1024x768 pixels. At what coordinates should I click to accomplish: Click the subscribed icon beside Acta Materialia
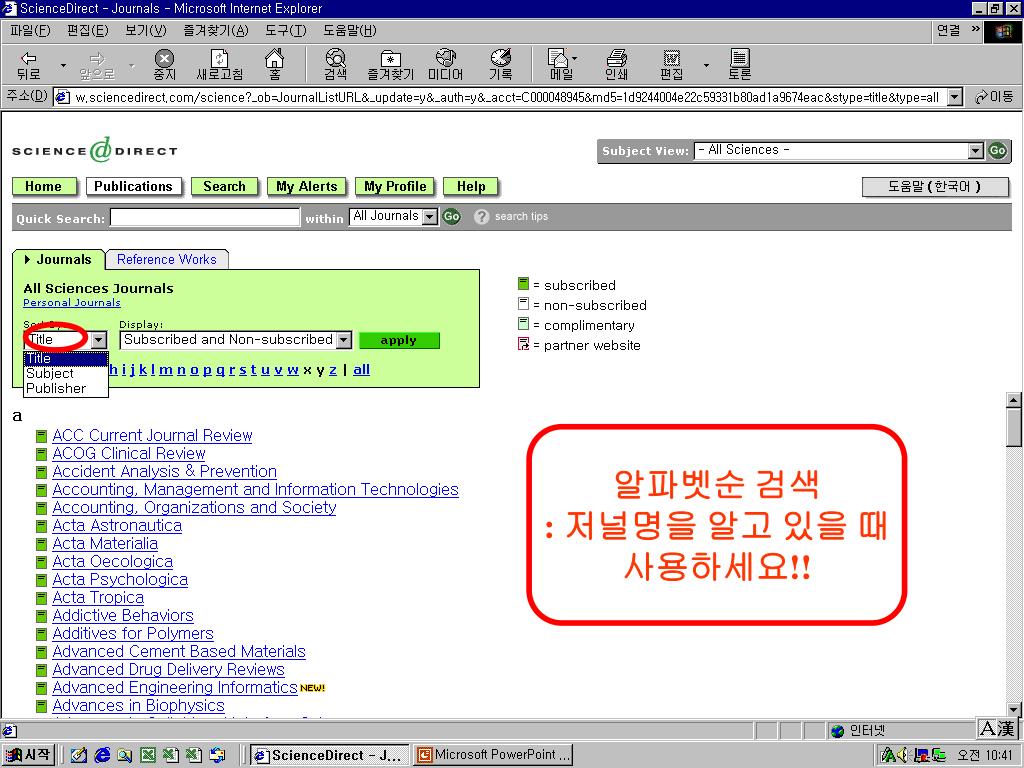[x=42, y=544]
